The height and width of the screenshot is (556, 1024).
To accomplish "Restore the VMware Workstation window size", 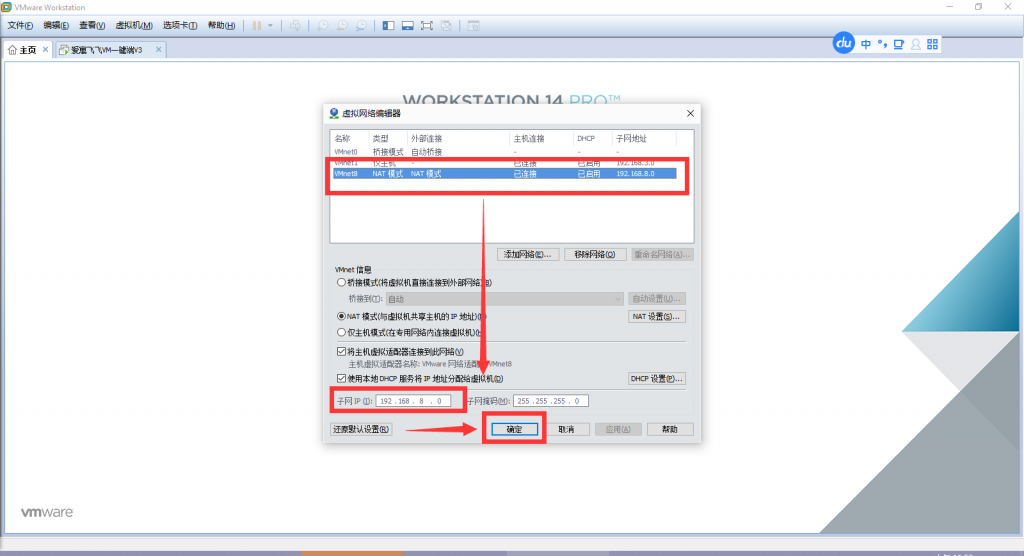I will (x=978, y=7).
